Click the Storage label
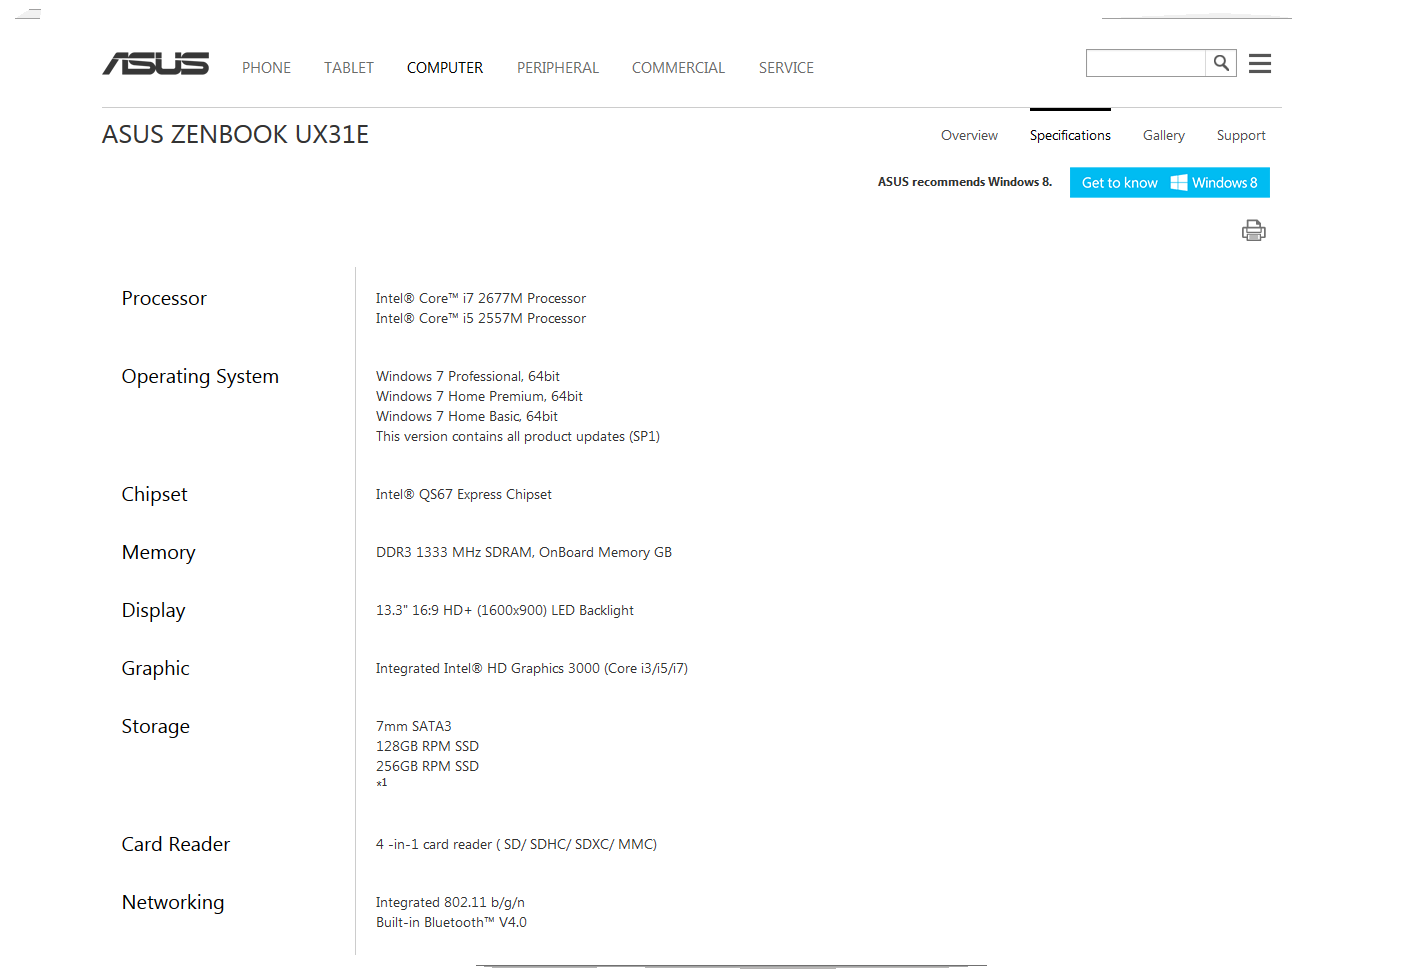1424x969 pixels. [x=155, y=727]
